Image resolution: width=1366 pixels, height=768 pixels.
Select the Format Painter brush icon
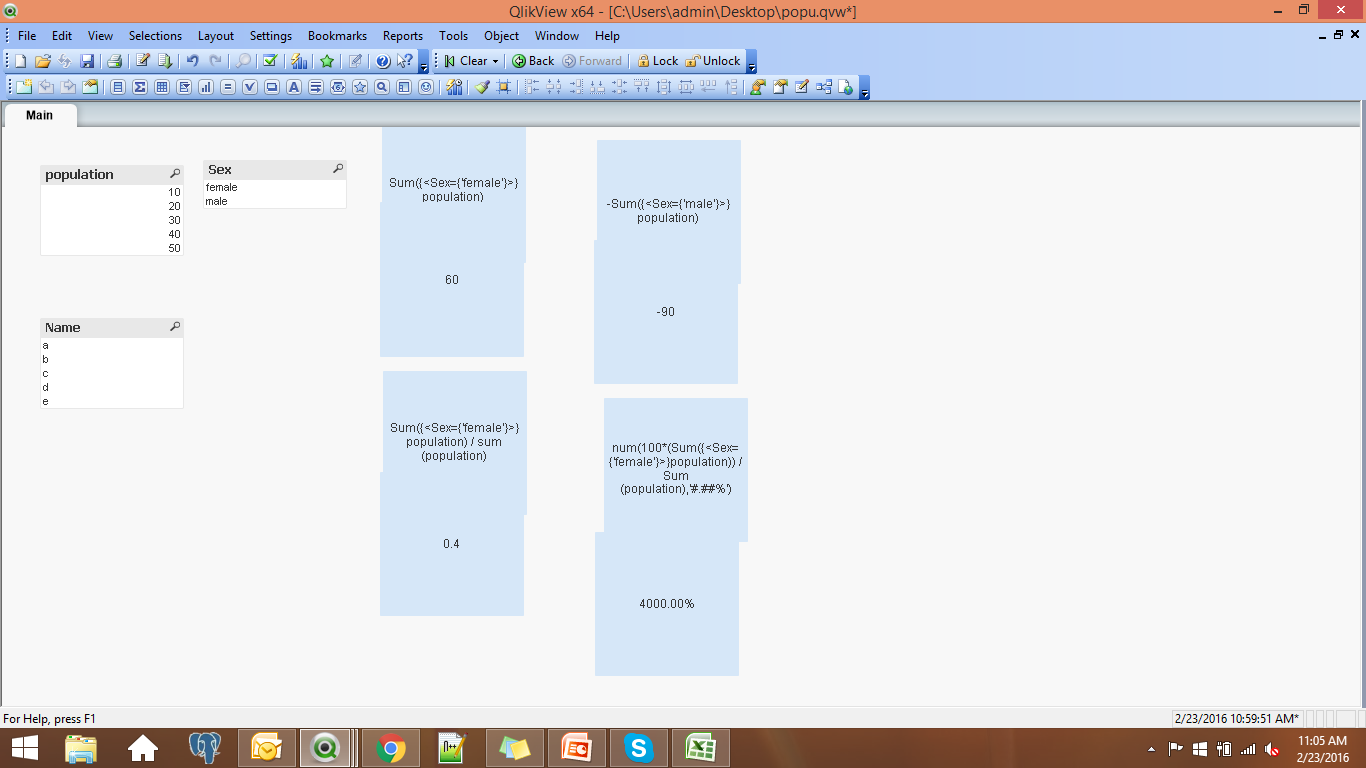482,87
